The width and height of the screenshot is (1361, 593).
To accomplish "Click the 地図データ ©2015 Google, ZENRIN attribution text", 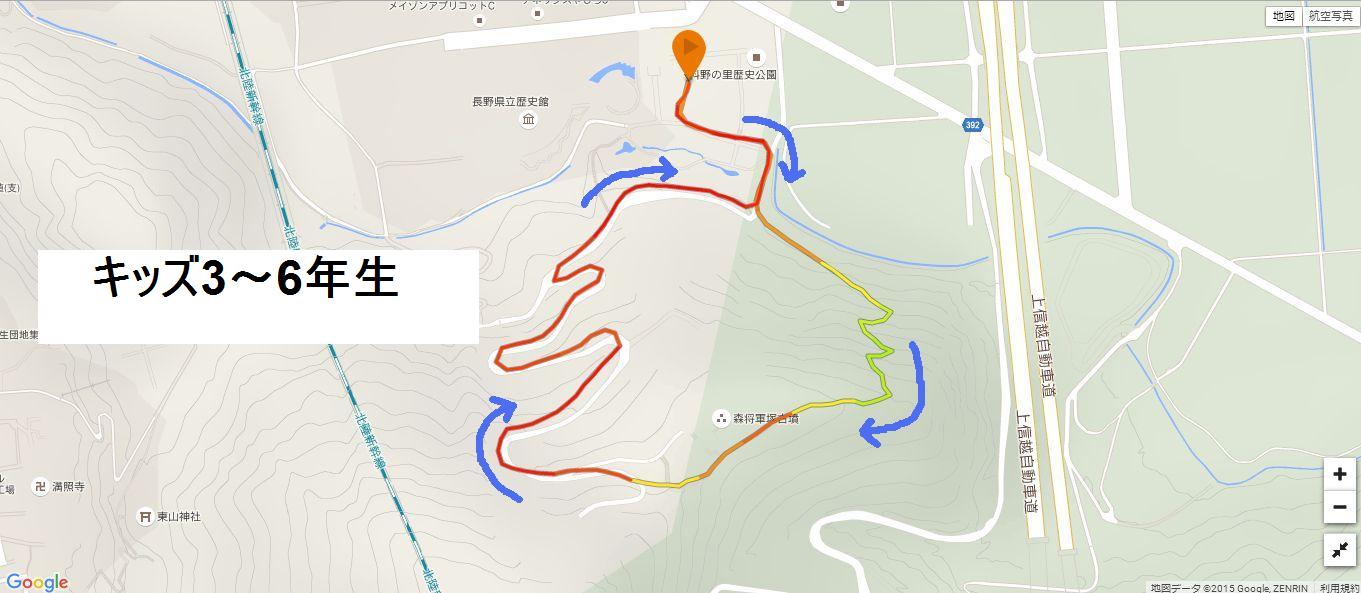I will pyautogui.click(x=1230, y=587).
